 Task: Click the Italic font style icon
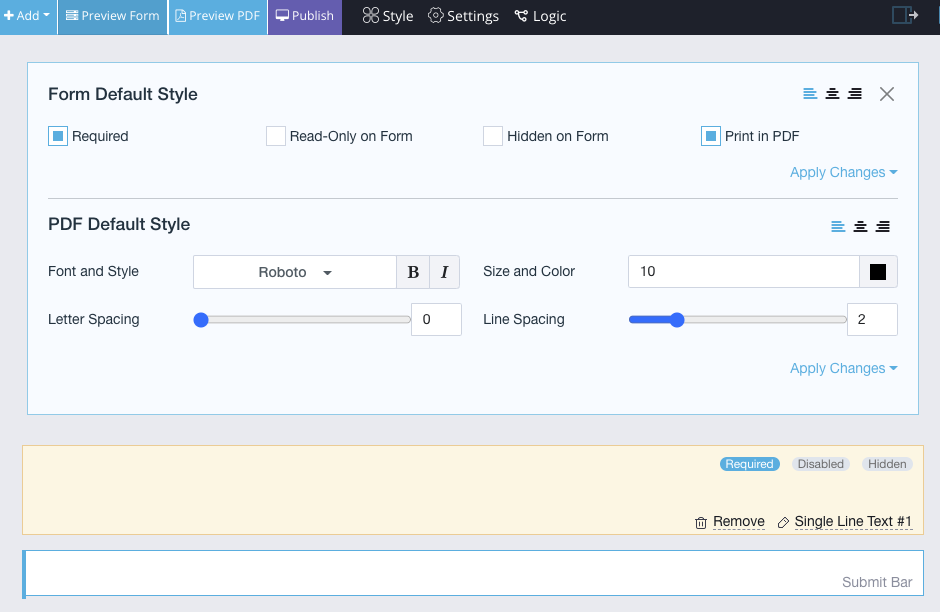click(x=444, y=272)
